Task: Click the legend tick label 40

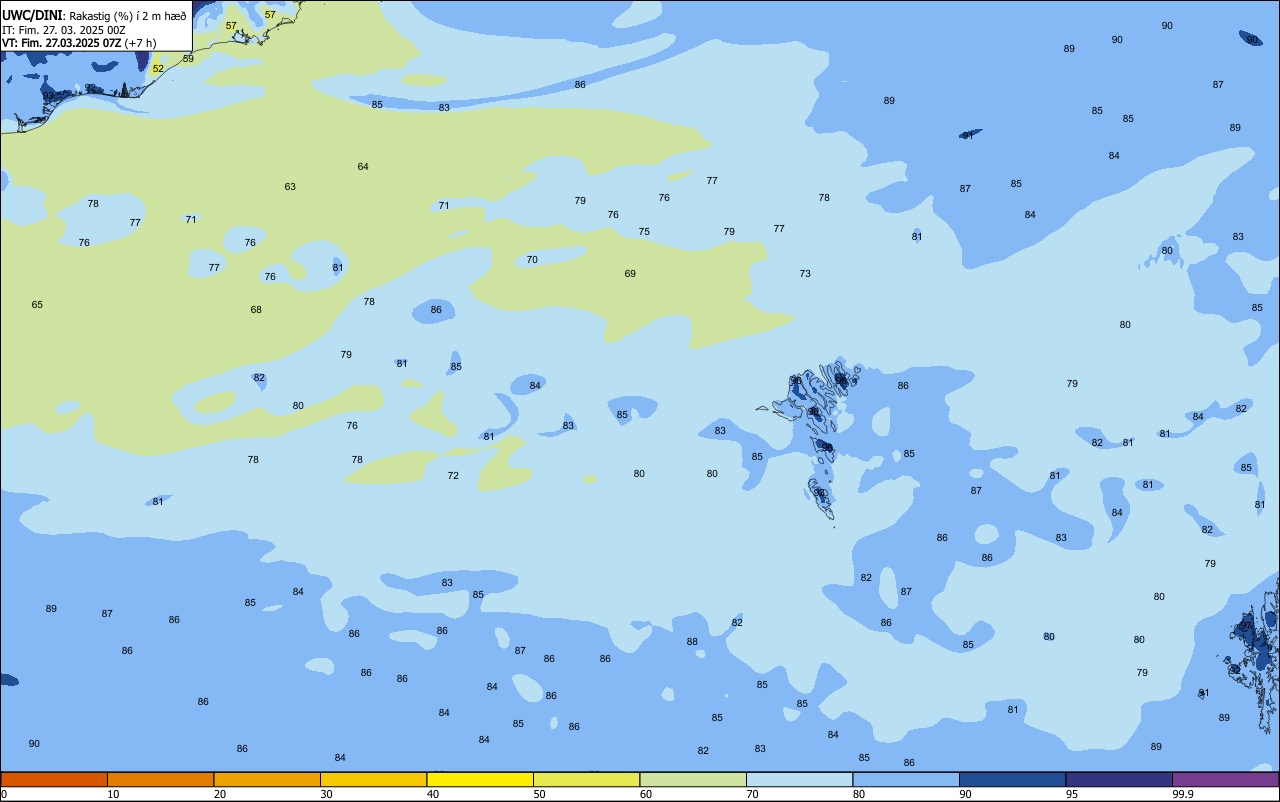Action: click(x=433, y=794)
